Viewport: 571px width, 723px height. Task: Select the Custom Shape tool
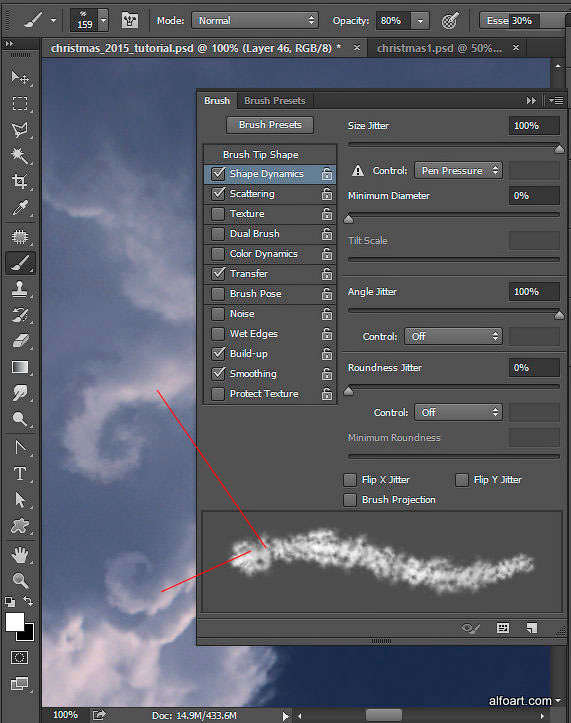point(20,526)
